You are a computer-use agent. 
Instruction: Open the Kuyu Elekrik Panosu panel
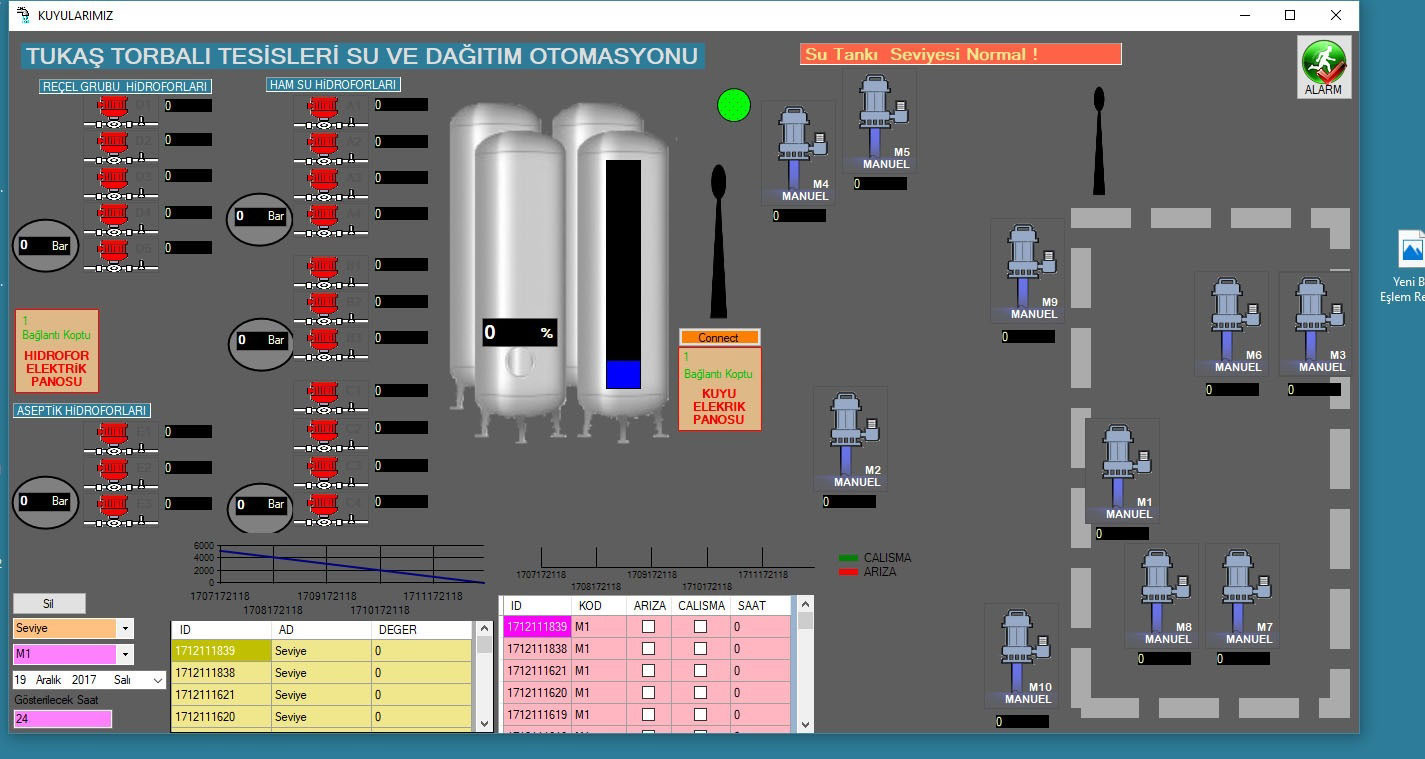pyautogui.click(x=720, y=389)
